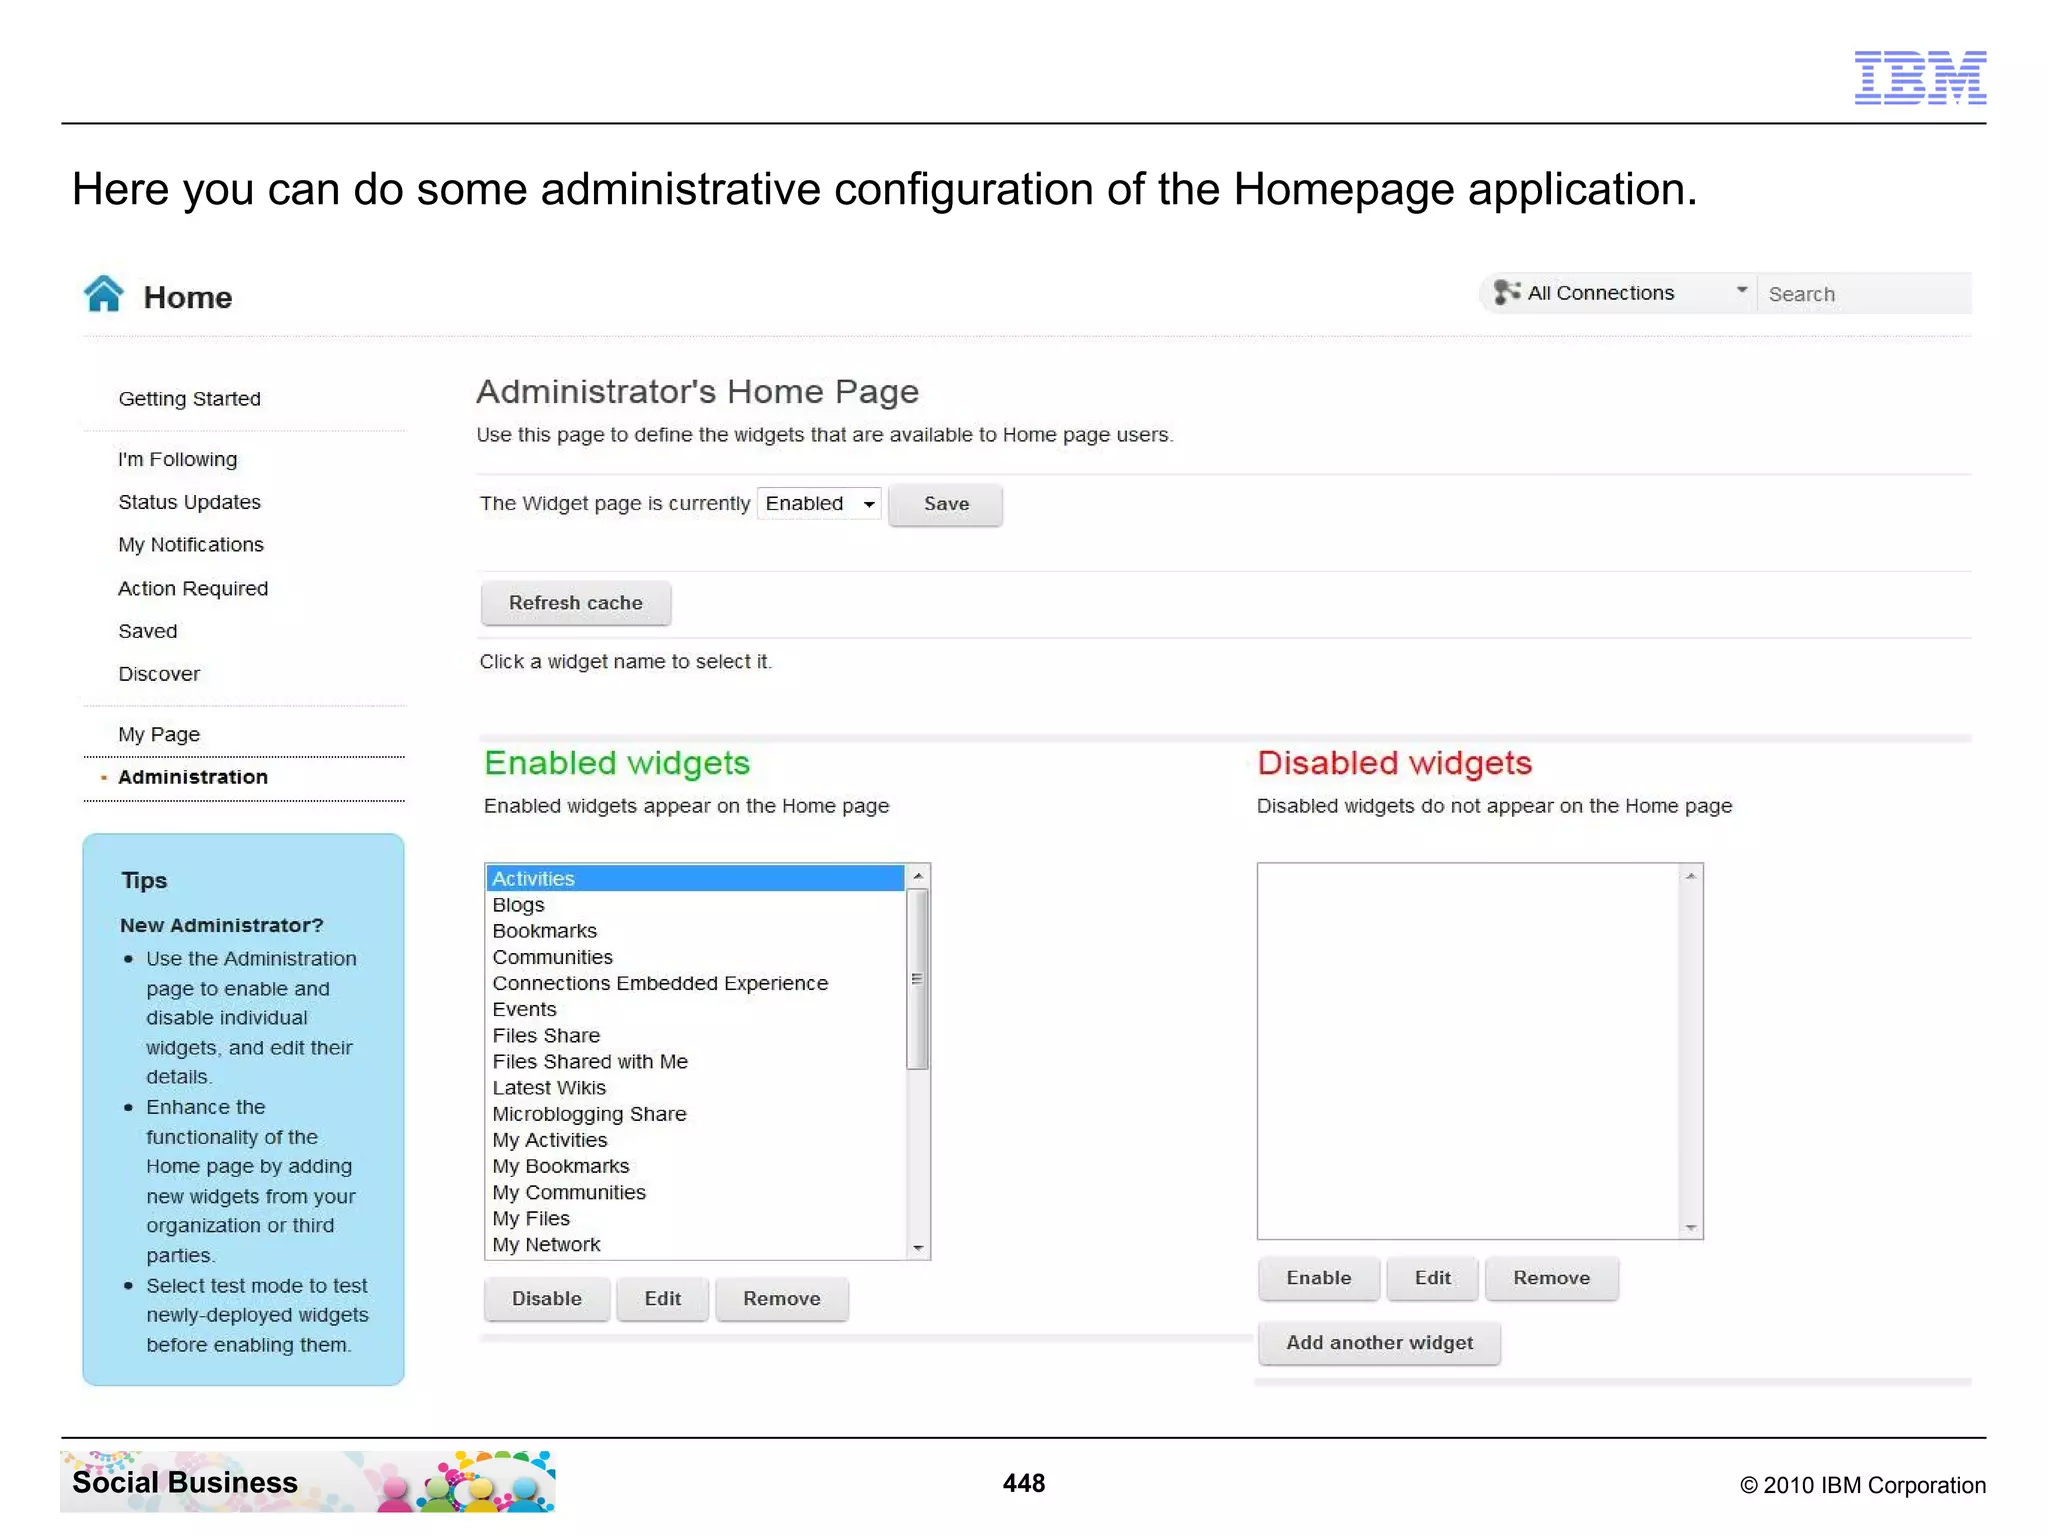The width and height of the screenshot is (2048, 1536).
Task: Click the All Connections people icon
Action: point(1506,292)
